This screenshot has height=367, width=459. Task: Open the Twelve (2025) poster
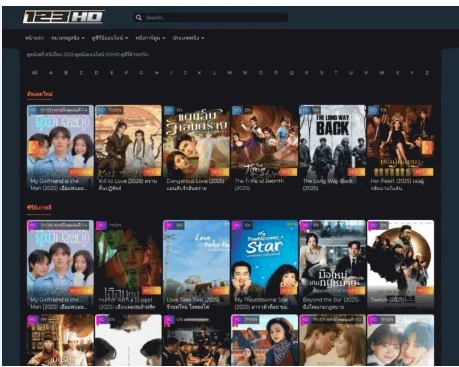(400, 265)
